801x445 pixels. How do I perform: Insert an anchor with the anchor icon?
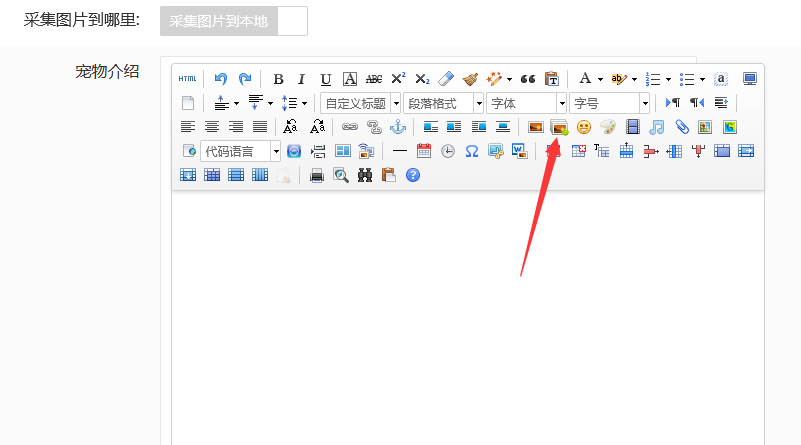pos(397,127)
